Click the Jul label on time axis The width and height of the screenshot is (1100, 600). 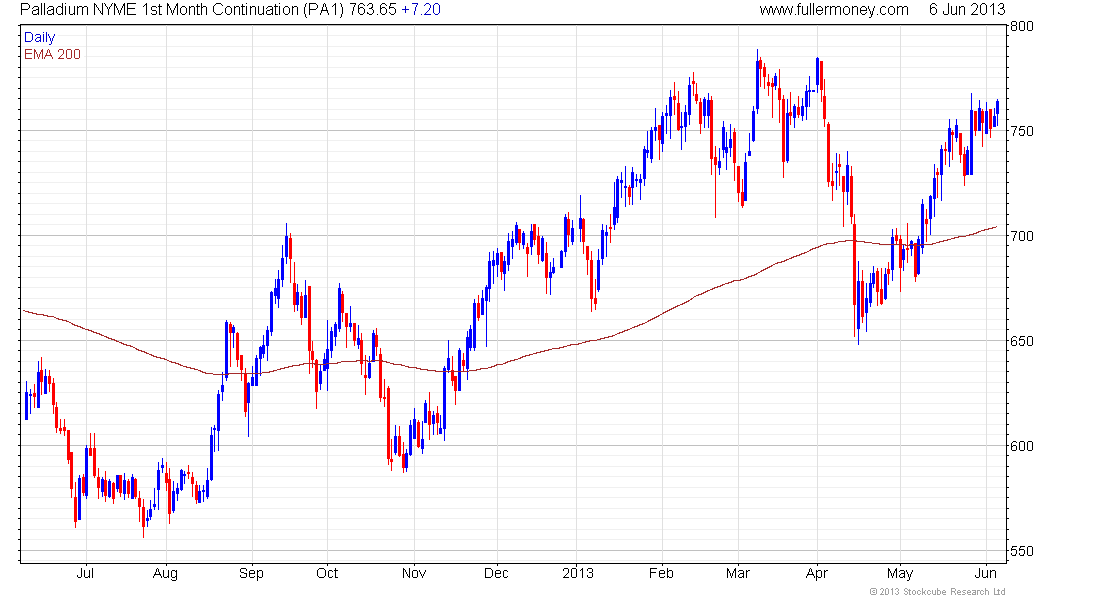click(x=85, y=573)
